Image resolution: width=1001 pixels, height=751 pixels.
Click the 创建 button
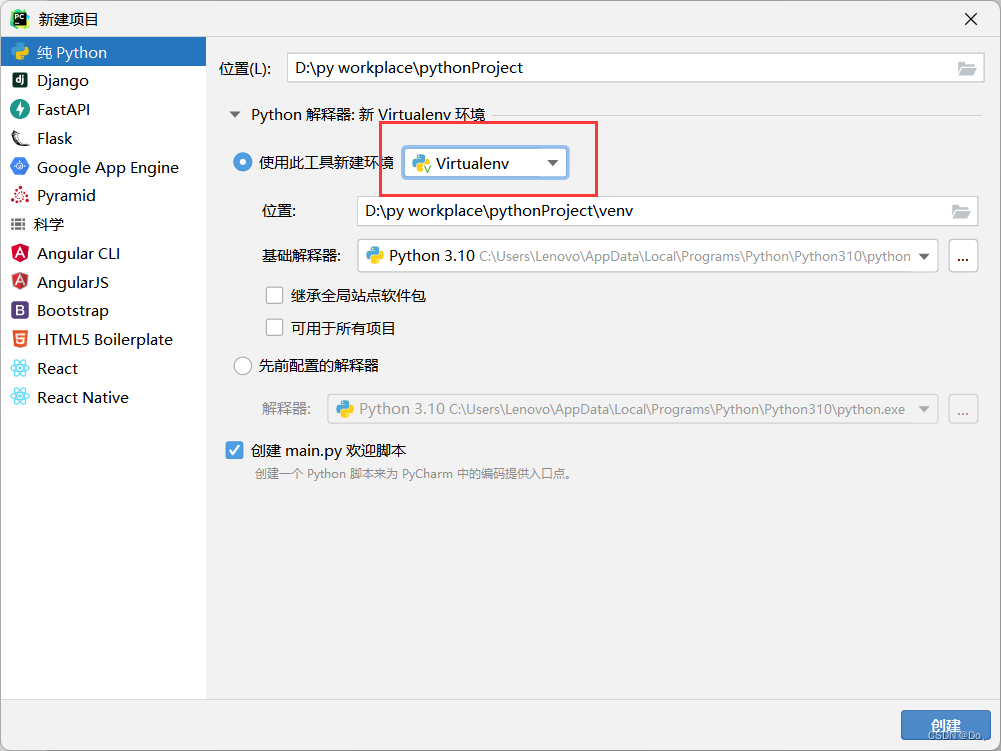(x=944, y=725)
